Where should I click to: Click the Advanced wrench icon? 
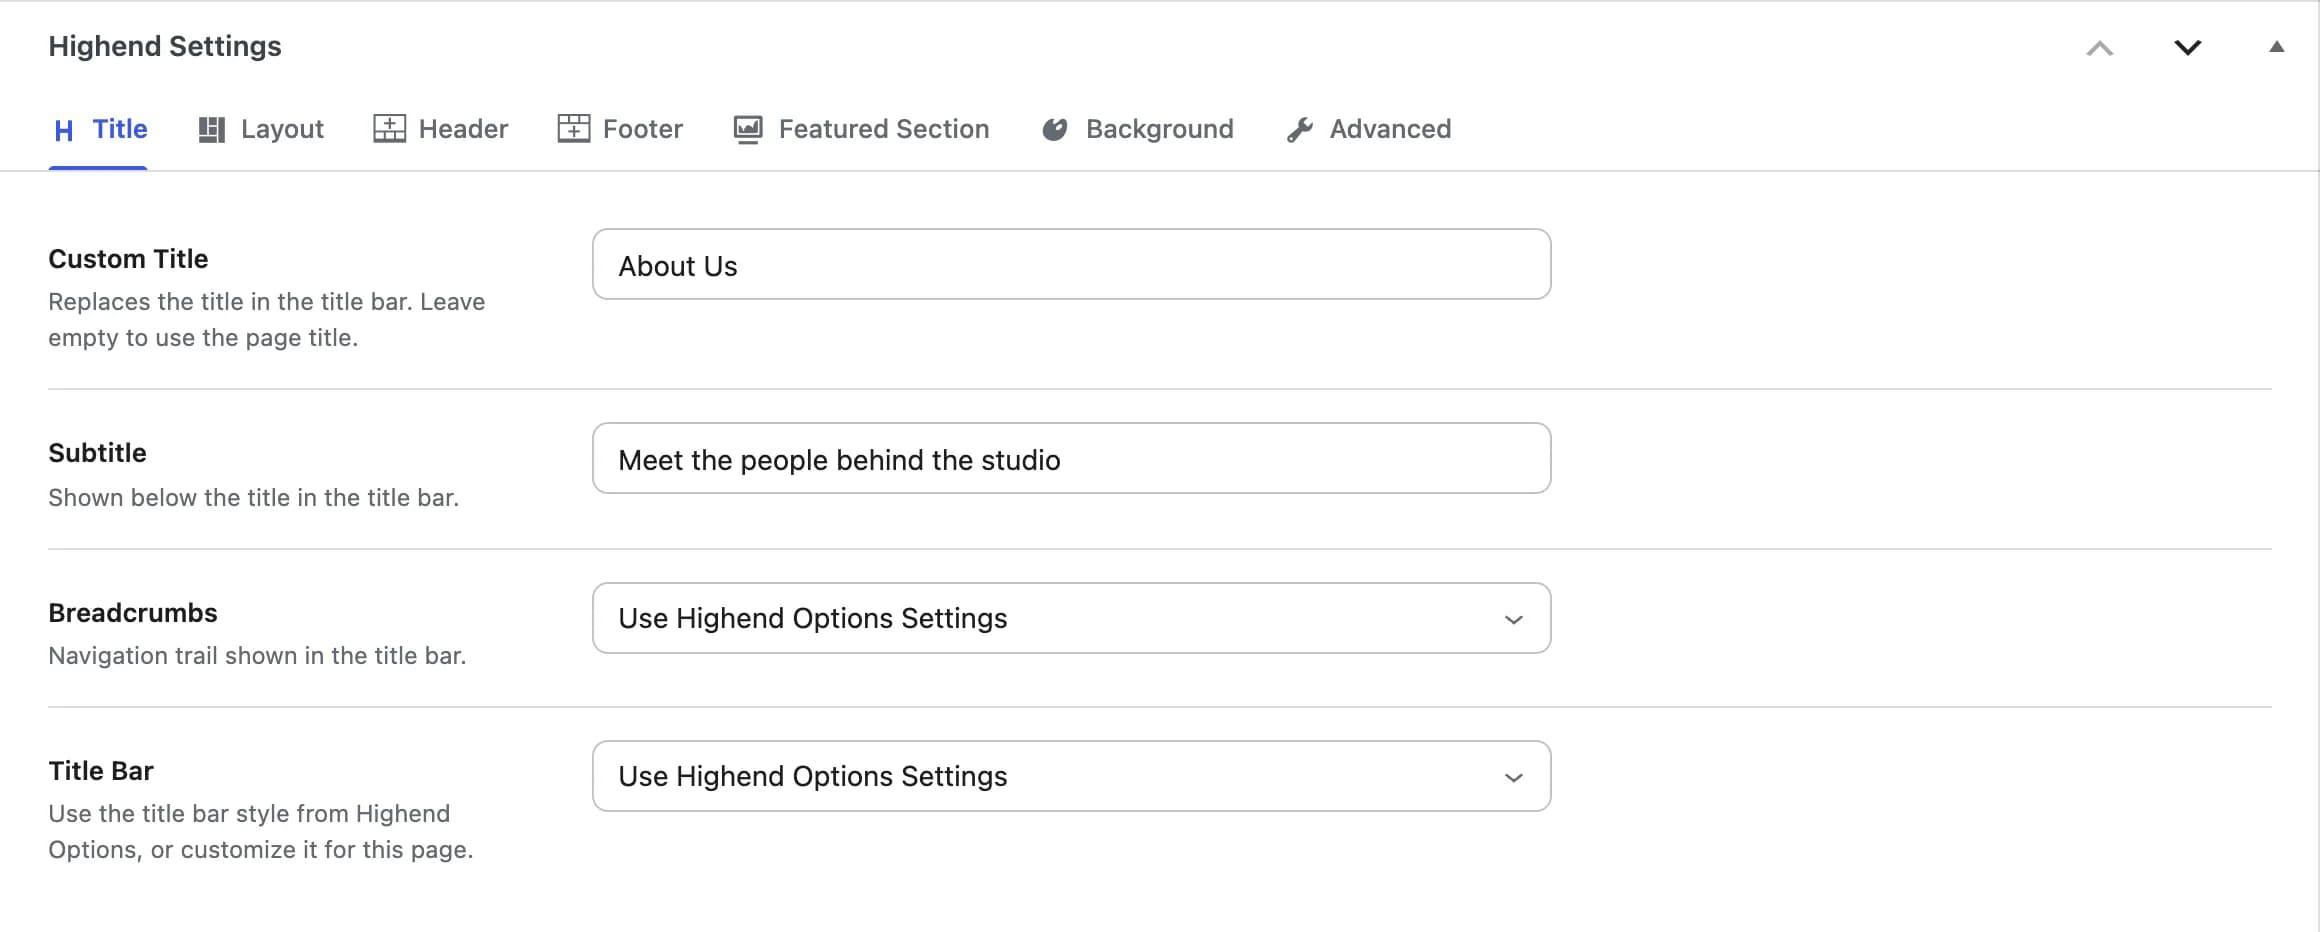[1300, 130]
